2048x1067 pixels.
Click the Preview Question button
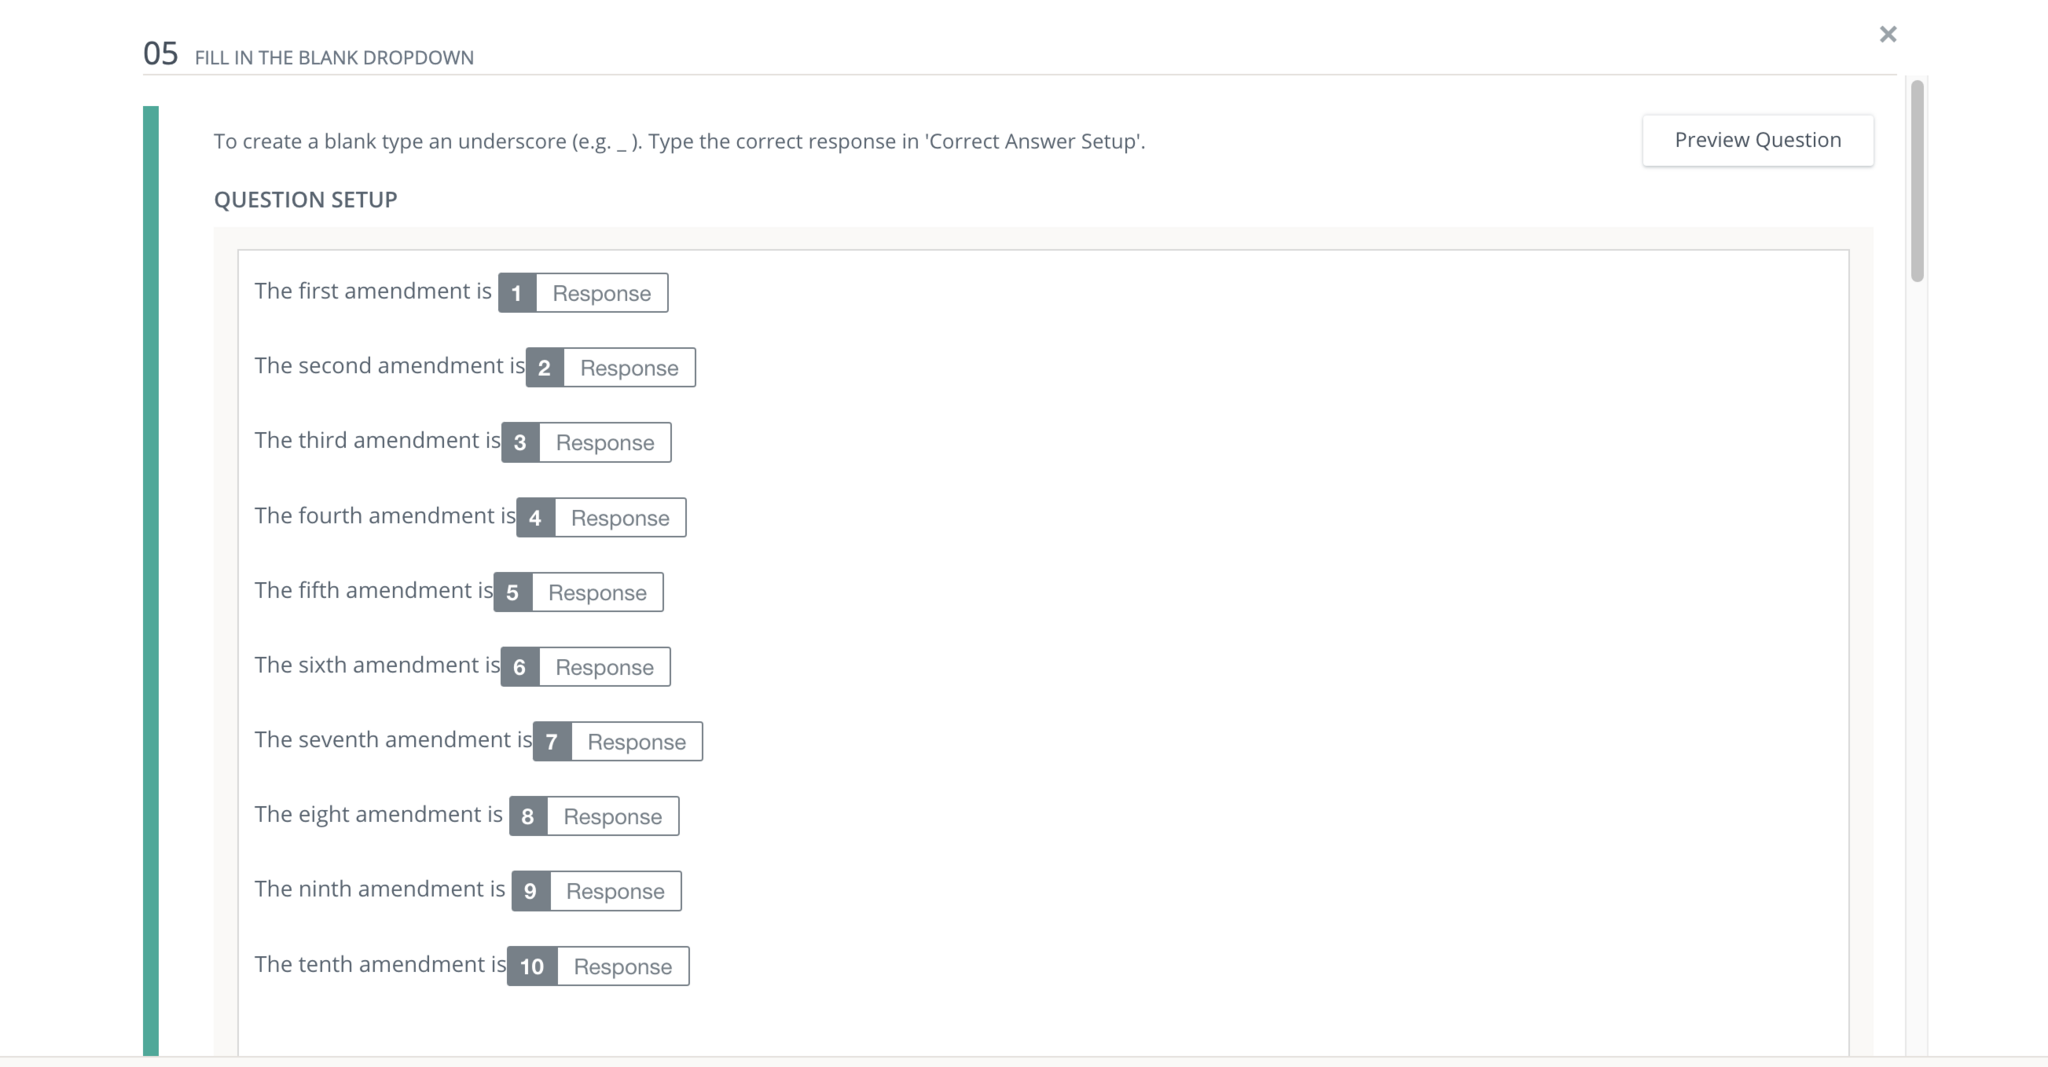coord(1757,140)
